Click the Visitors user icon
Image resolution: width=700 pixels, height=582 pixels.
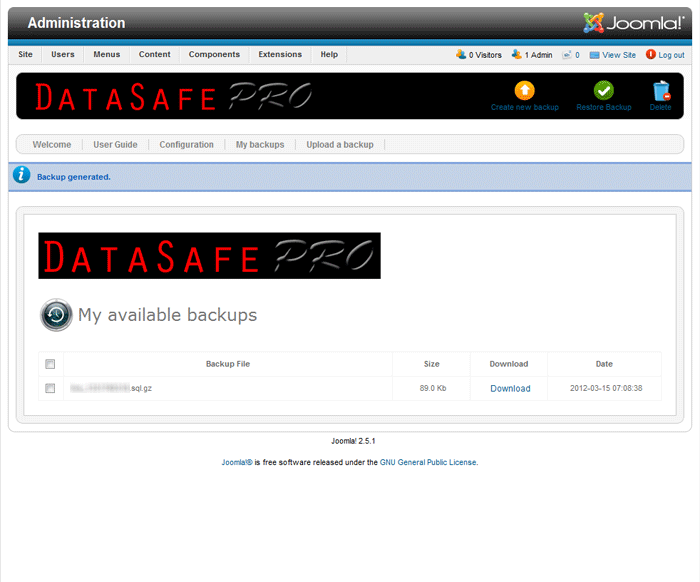coord(461,54)
